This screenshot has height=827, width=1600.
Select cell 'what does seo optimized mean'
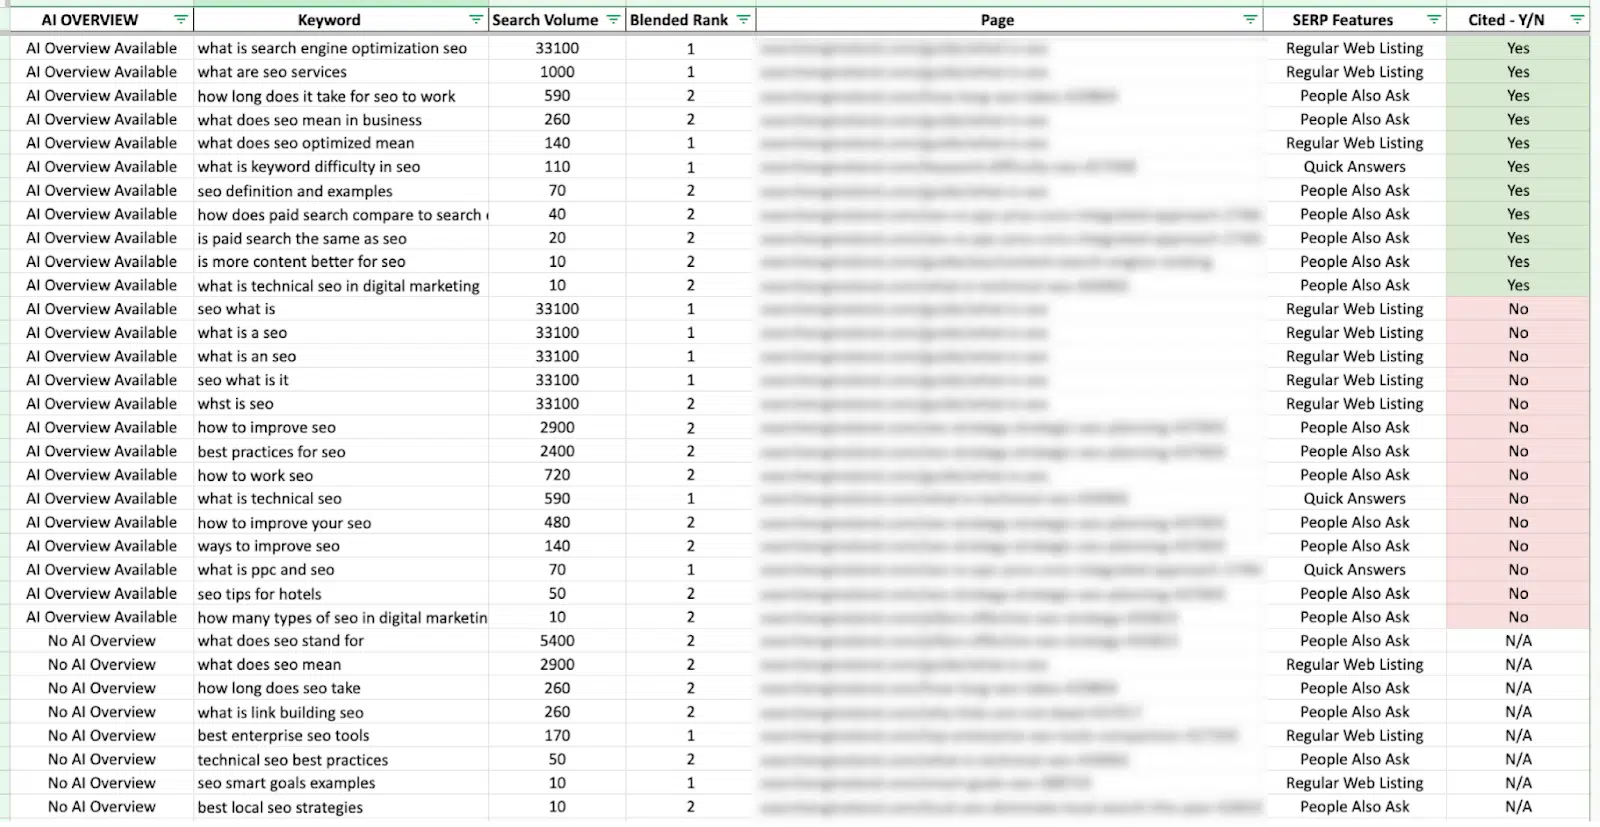(x=341, y=143)
